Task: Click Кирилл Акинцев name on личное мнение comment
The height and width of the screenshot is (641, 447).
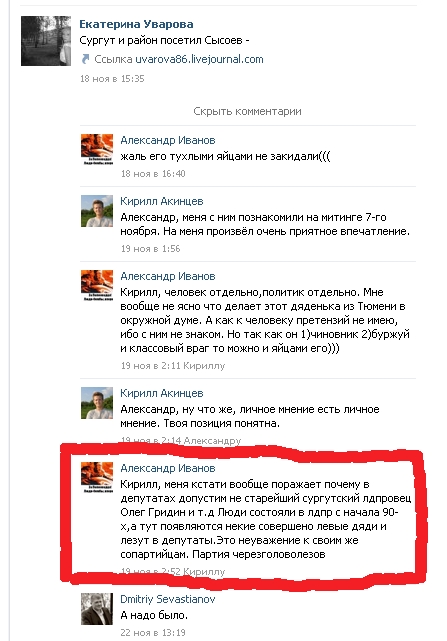Action: [162, 393]
